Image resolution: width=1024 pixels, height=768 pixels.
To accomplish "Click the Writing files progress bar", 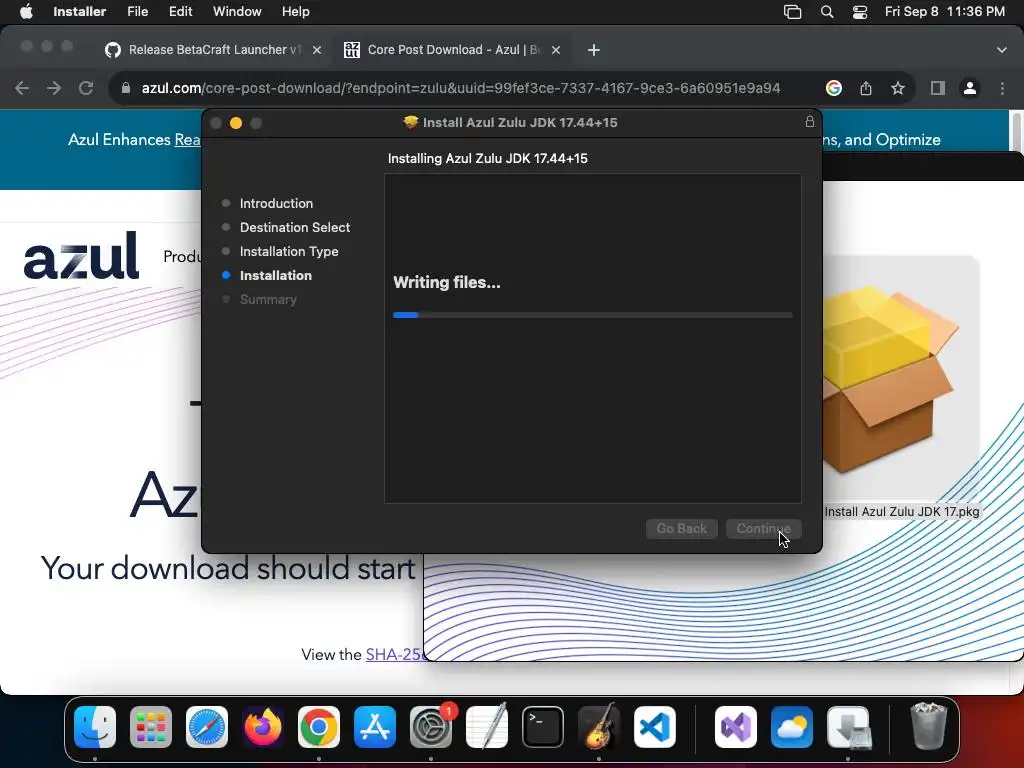I will pyautogui.click(x=592, y=315).
